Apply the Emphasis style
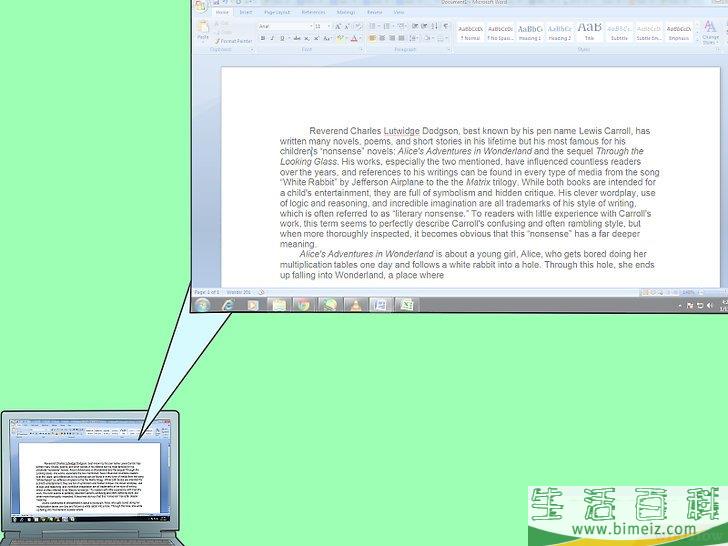 pyautogui.click(x=678, y=33)
